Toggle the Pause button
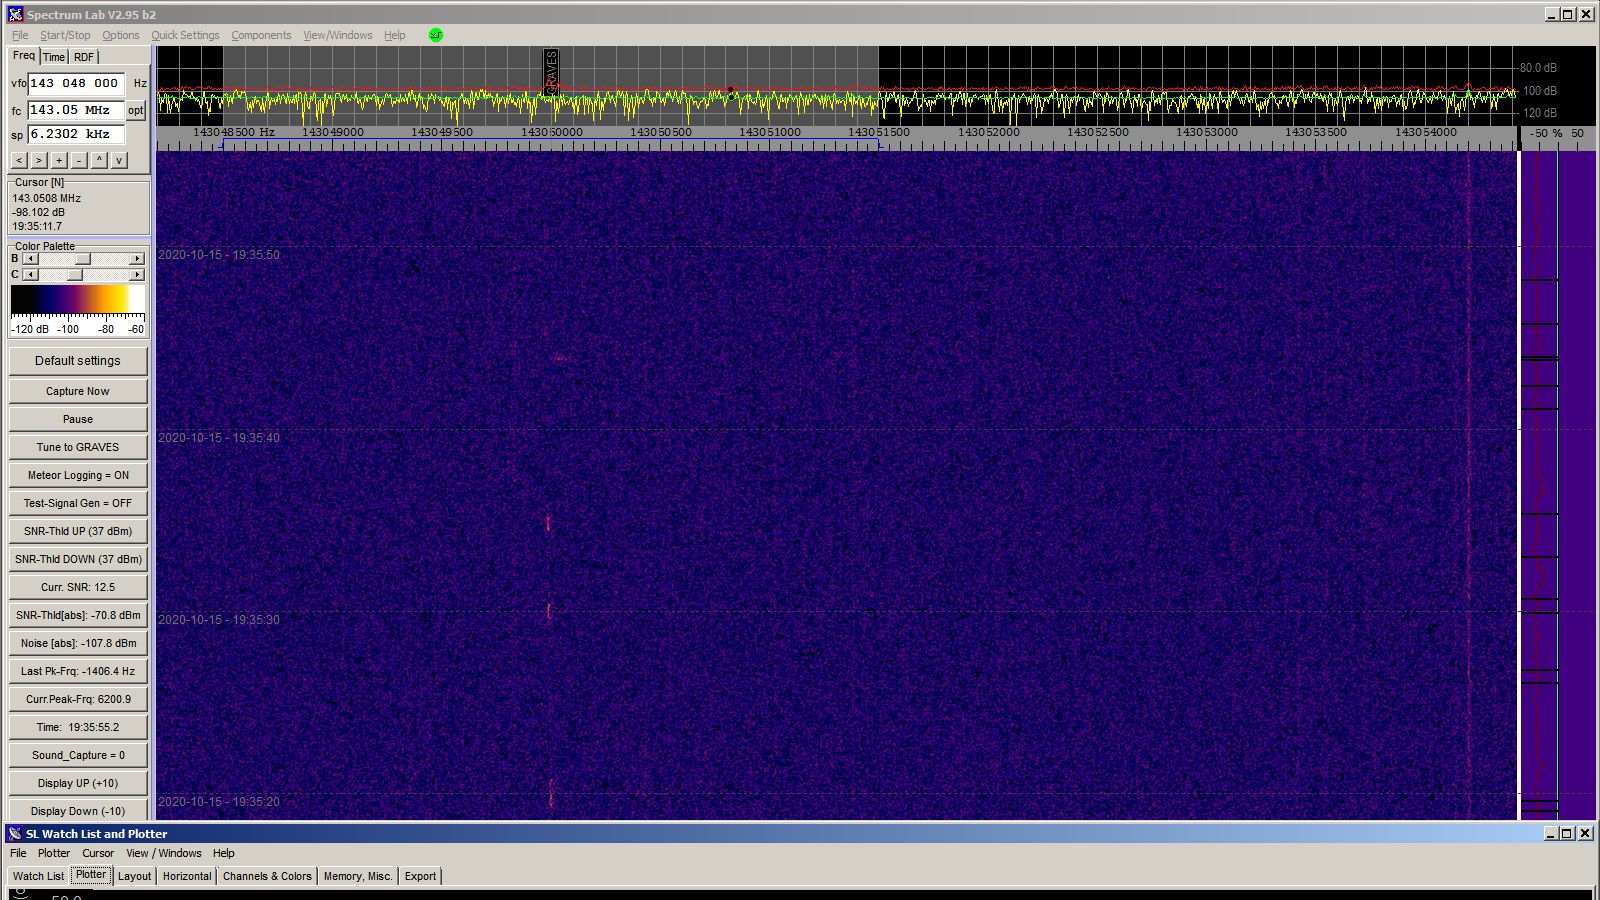 pos(78,419)
